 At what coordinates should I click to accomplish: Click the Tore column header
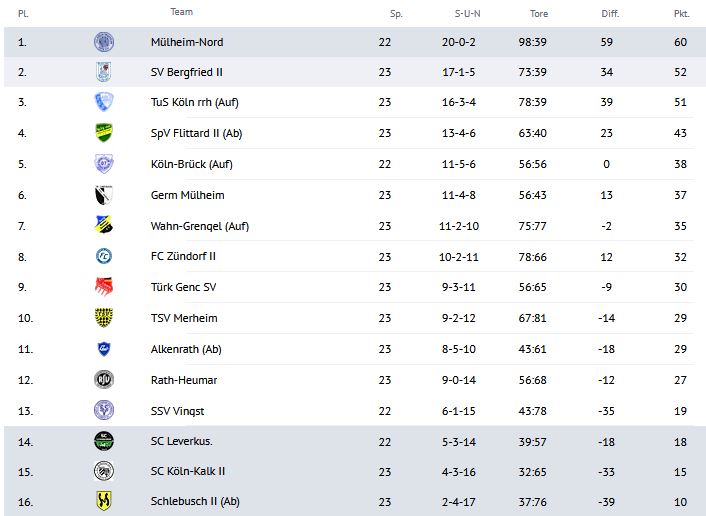click(539, 14)
